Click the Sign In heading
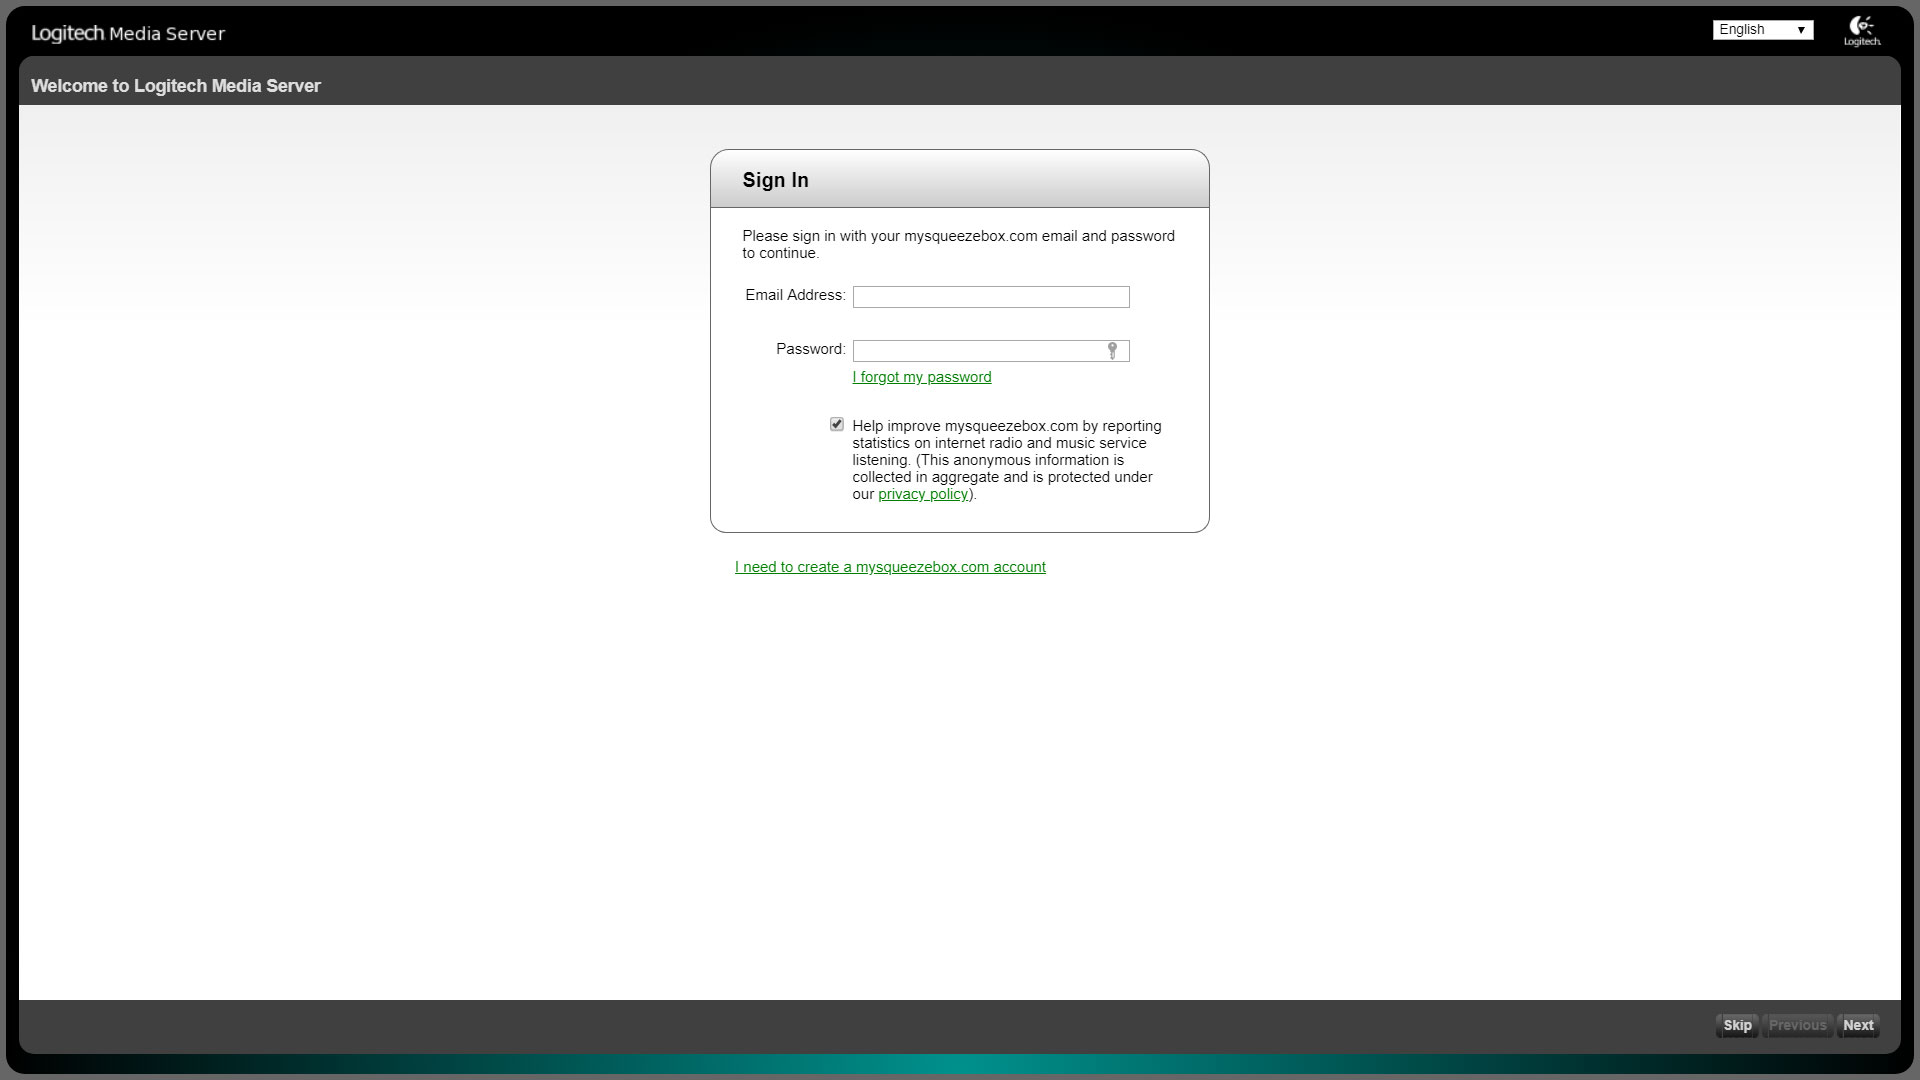The height and width of the screenshot is (1080, 1920). click(775, 180)
